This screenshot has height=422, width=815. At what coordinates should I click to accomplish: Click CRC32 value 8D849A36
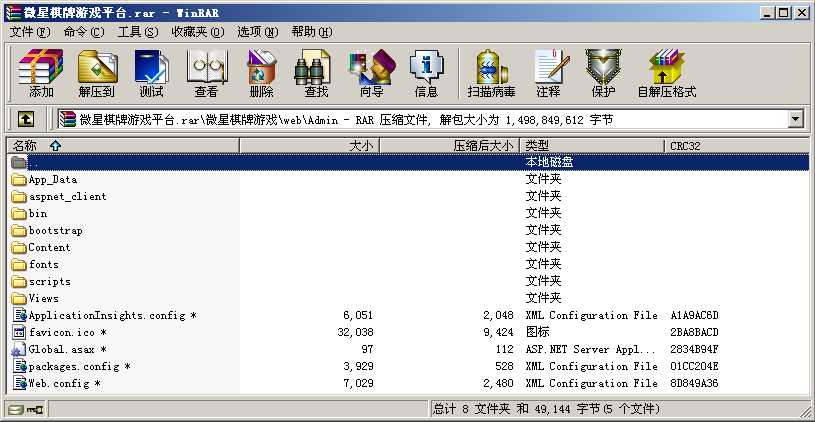(x=694, y=384)
